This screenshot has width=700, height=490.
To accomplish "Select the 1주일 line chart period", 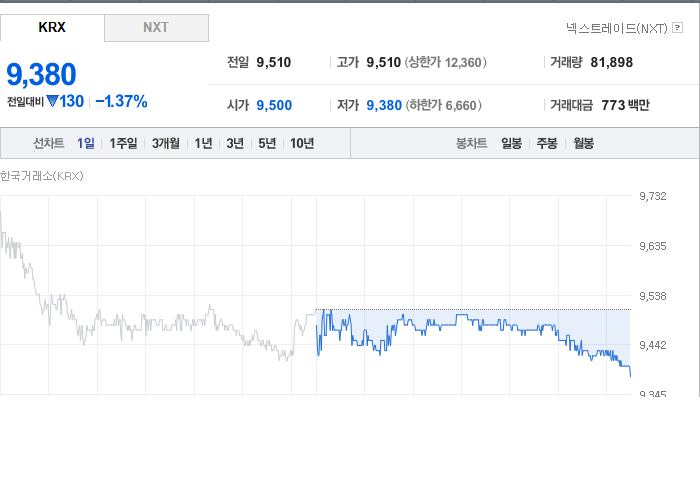I will click(x=123, y=143).
